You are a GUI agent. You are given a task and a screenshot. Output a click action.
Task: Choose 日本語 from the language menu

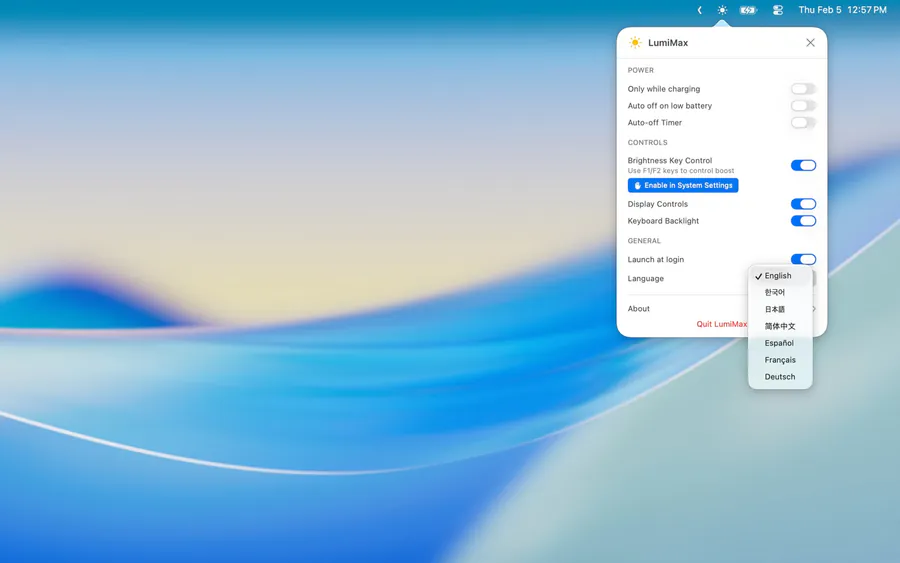click(x=781, y=309)
